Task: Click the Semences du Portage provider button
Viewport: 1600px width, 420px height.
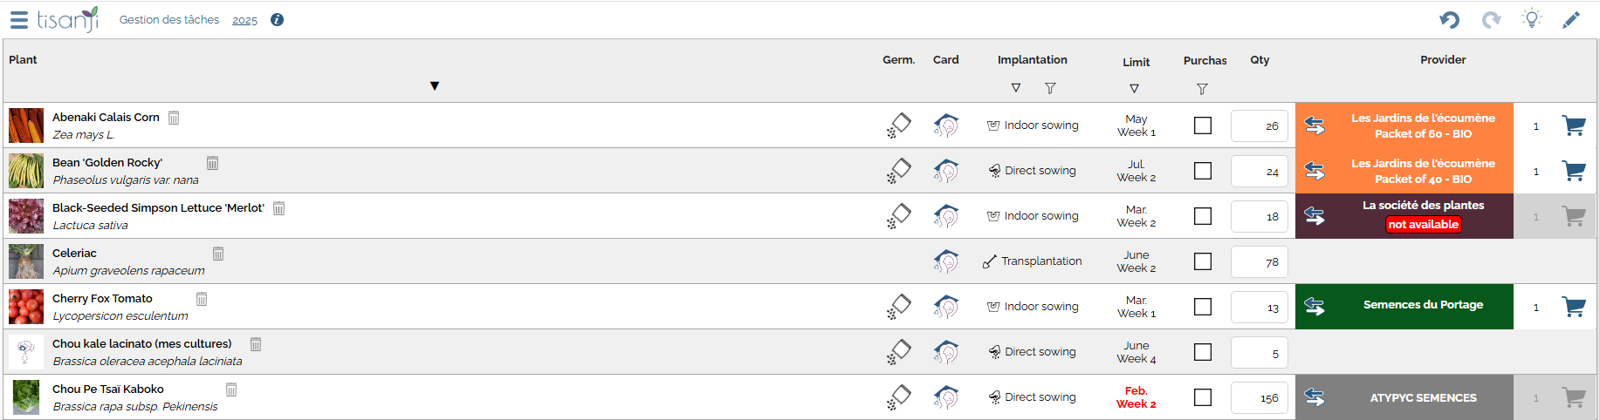Action: [1422, 306]
